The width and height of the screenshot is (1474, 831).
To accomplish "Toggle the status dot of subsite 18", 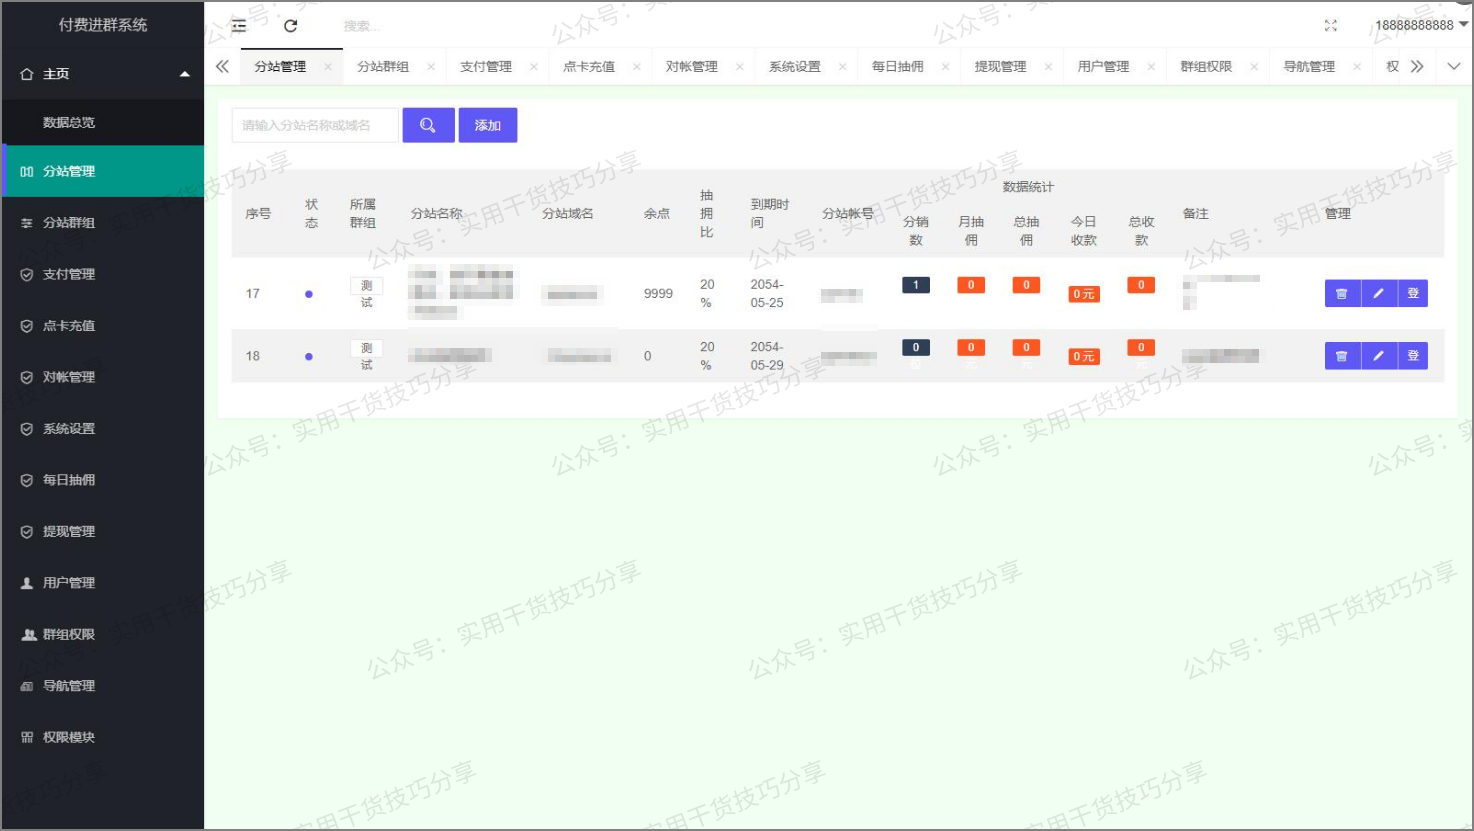I will (311, 355).
